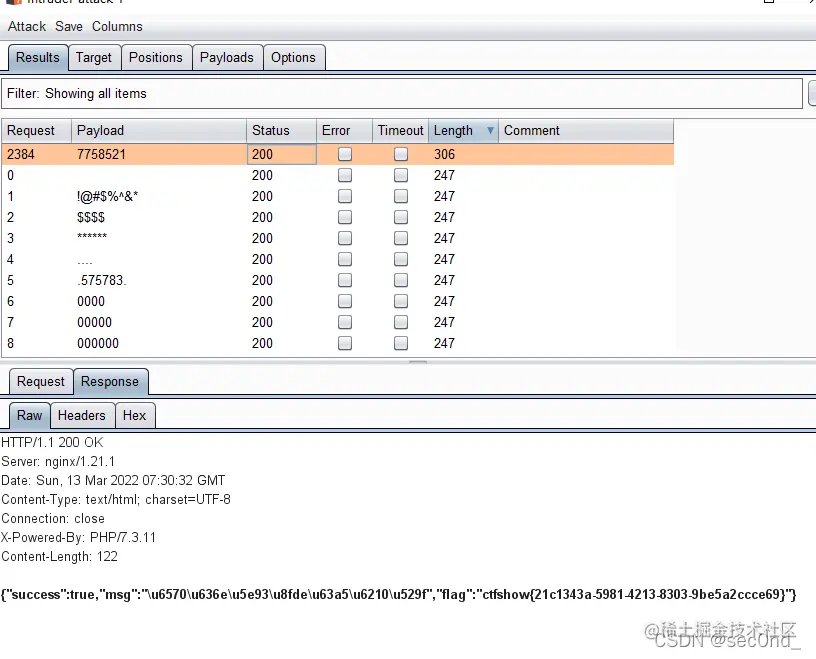This screenshot has width=816, height=659.
Task: Select payload $$$$ row
Action: [337, 217]
